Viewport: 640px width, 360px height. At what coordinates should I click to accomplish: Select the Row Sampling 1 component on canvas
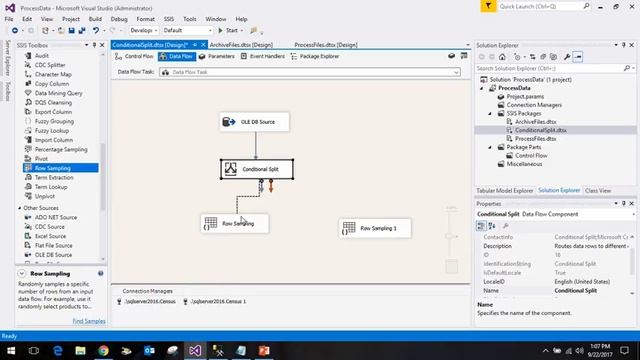tap(375, 228)
